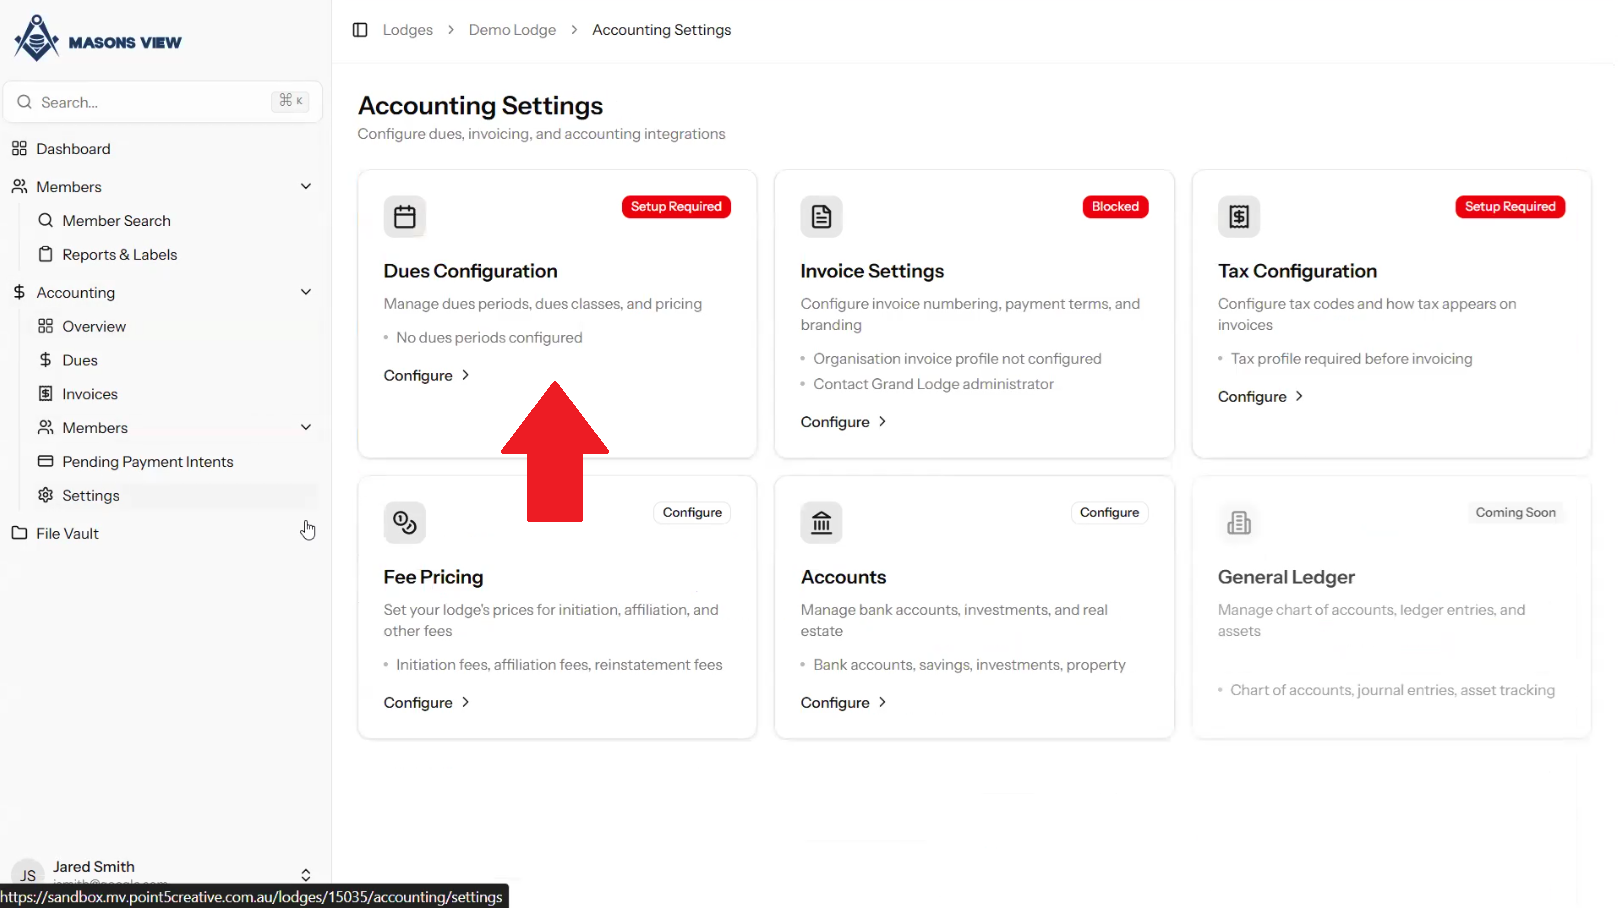
Task: Expand the Members submenu under Accounting
Action: (306, 428)
